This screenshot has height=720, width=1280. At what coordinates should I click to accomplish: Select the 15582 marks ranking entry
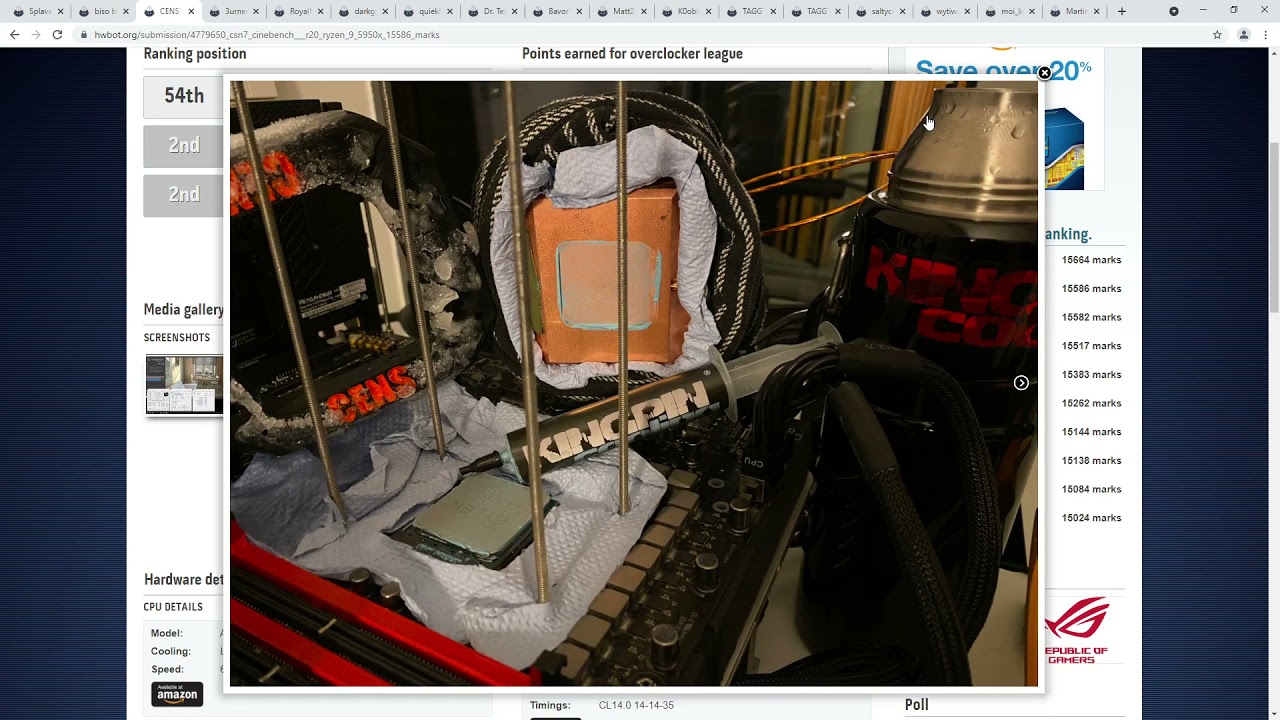click(1091, 317)
